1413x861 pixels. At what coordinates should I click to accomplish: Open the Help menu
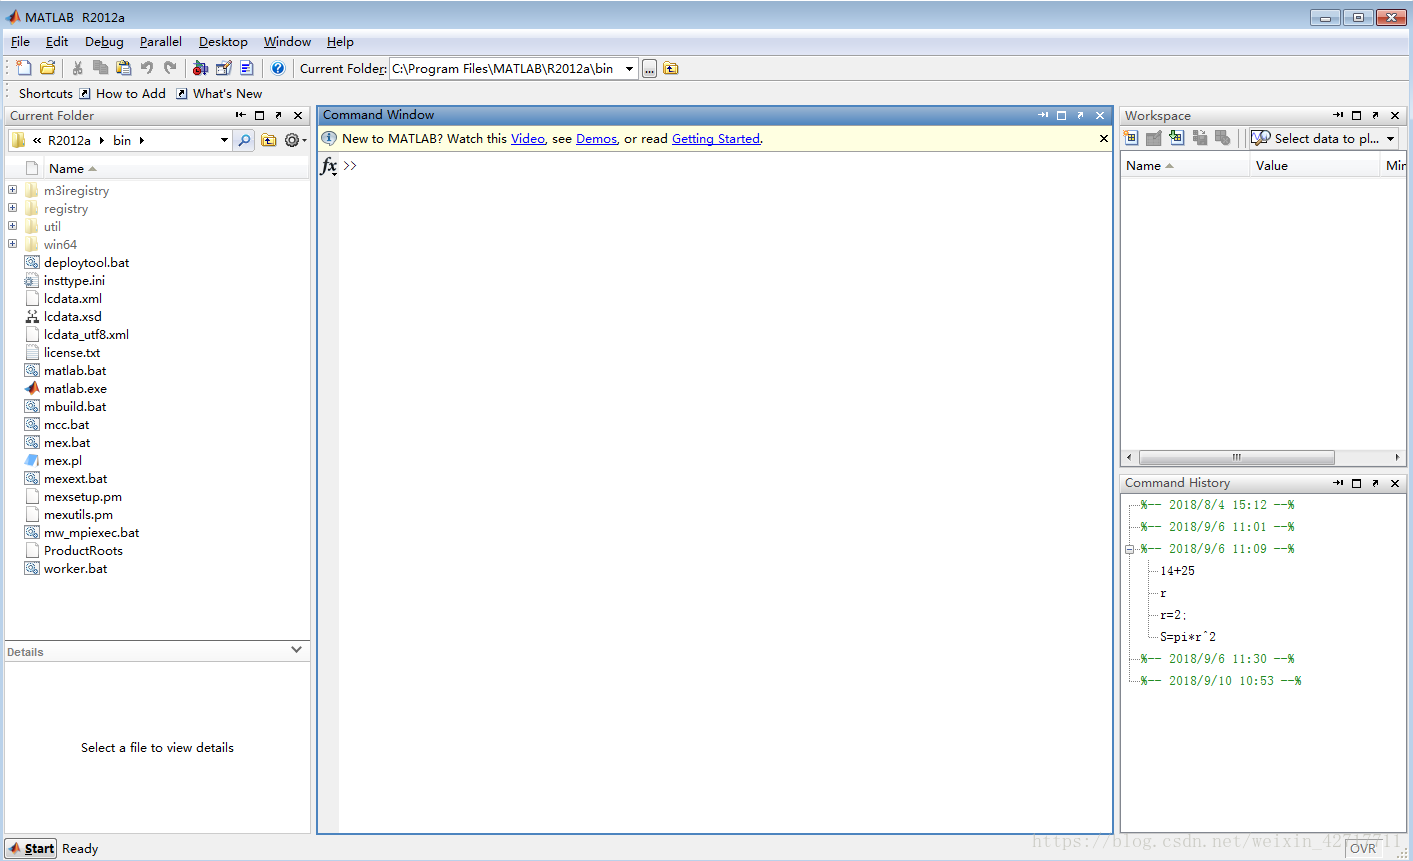click(x=340, y=42)
